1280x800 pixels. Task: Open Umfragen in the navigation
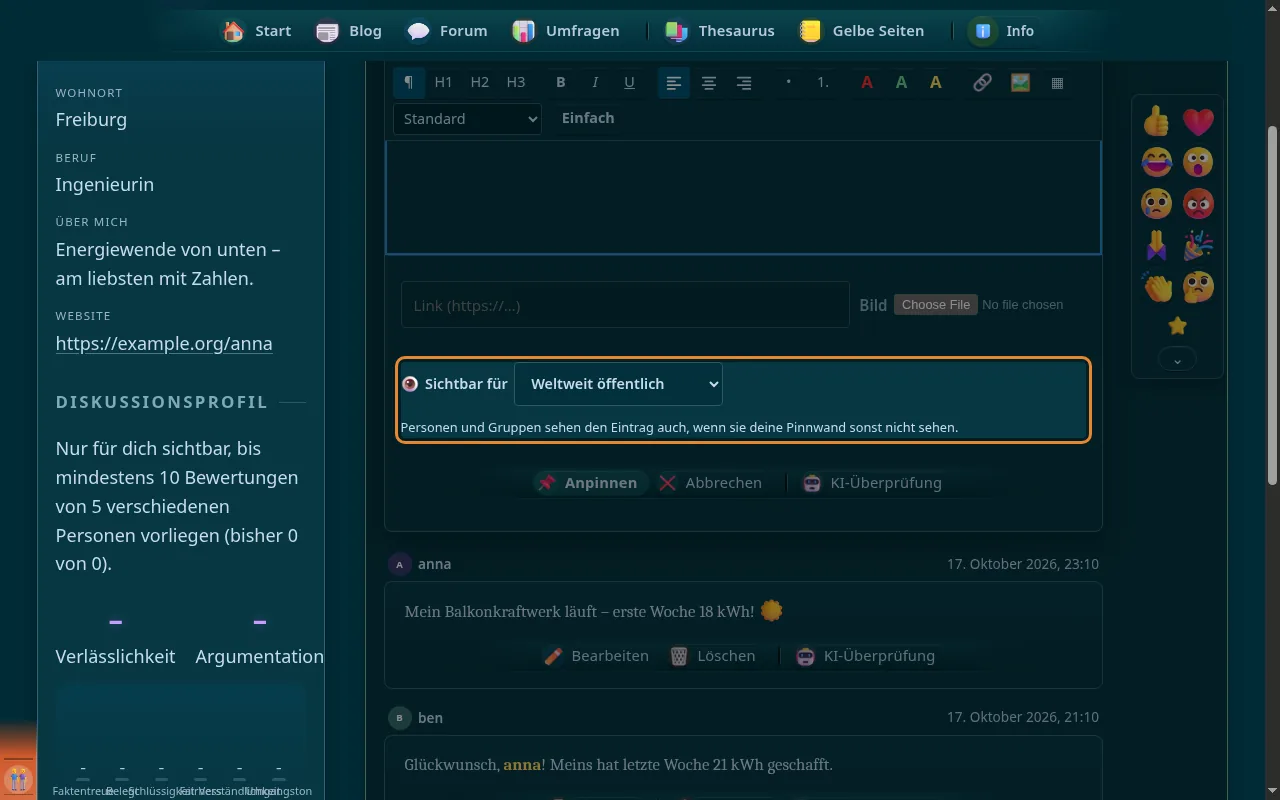pyautogui.click(x=566, y=31)
